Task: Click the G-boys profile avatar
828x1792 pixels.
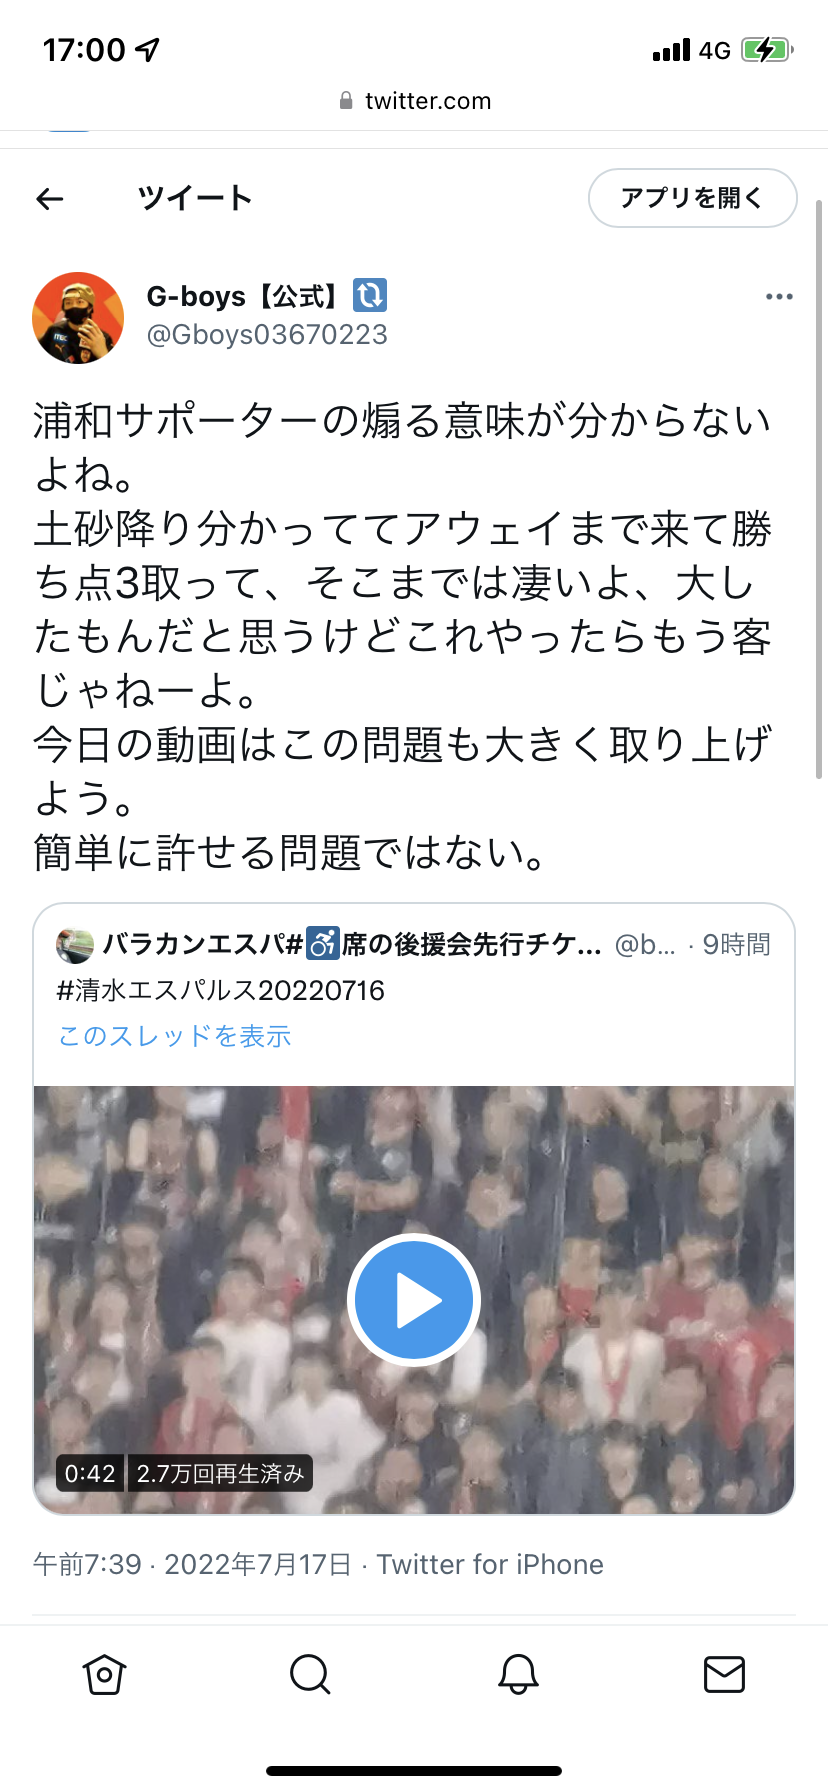Action: [78, 317]
